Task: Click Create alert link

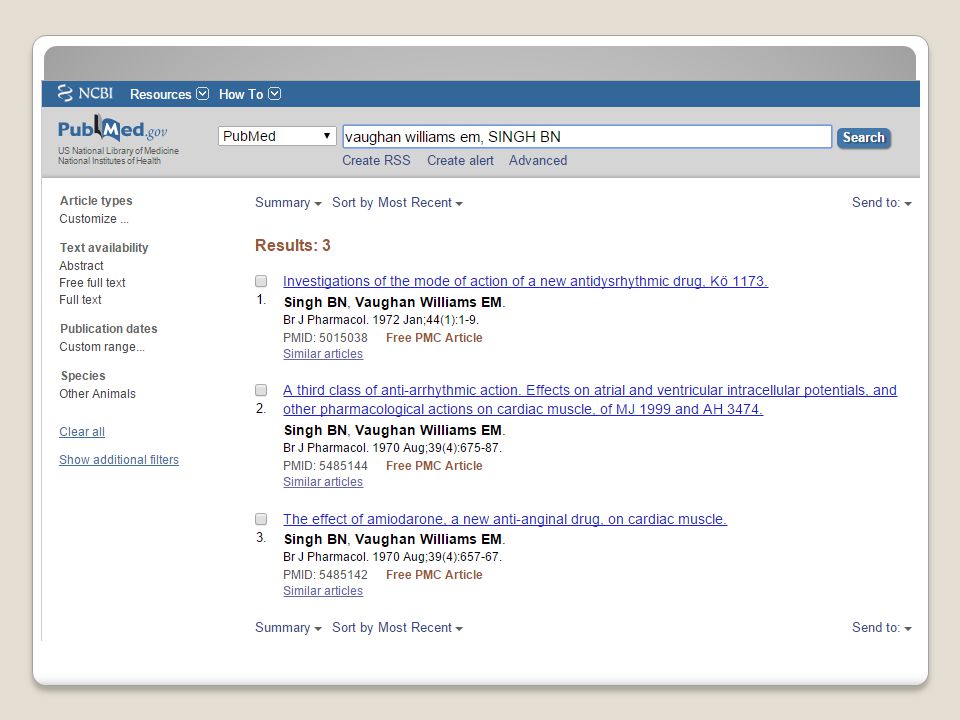Action: tap(460, 160)
